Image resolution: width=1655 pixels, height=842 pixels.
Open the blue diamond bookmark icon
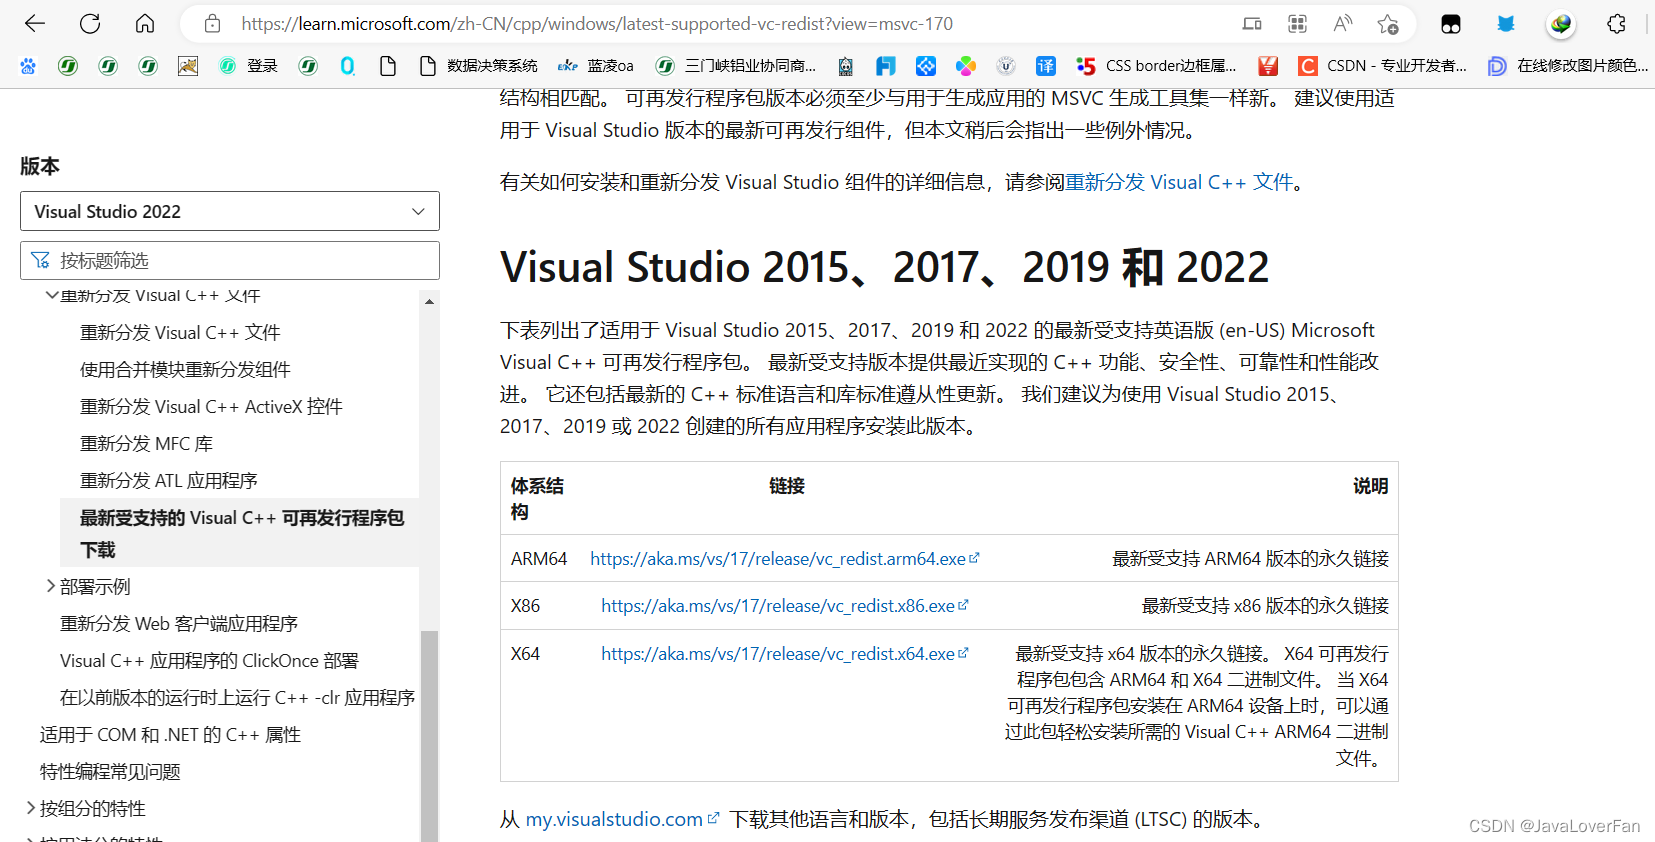coord(926,66)
